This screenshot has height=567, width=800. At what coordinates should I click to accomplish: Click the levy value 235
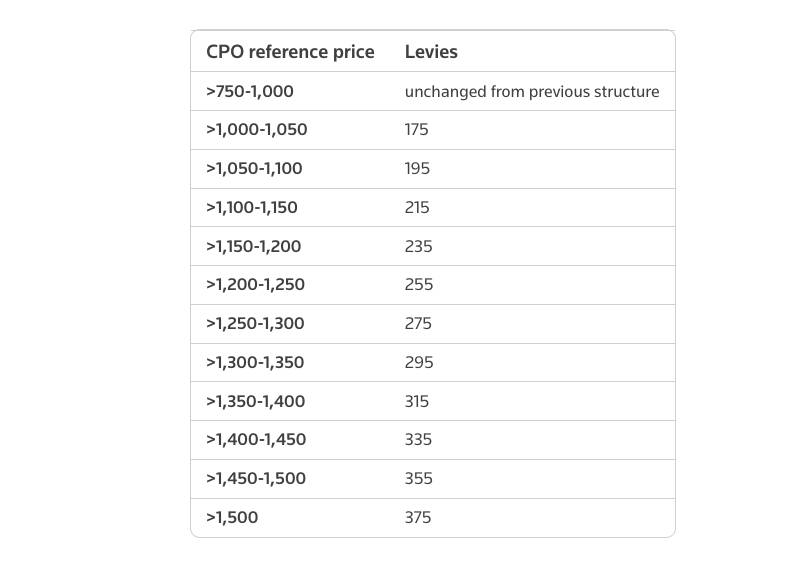(418, 246)
